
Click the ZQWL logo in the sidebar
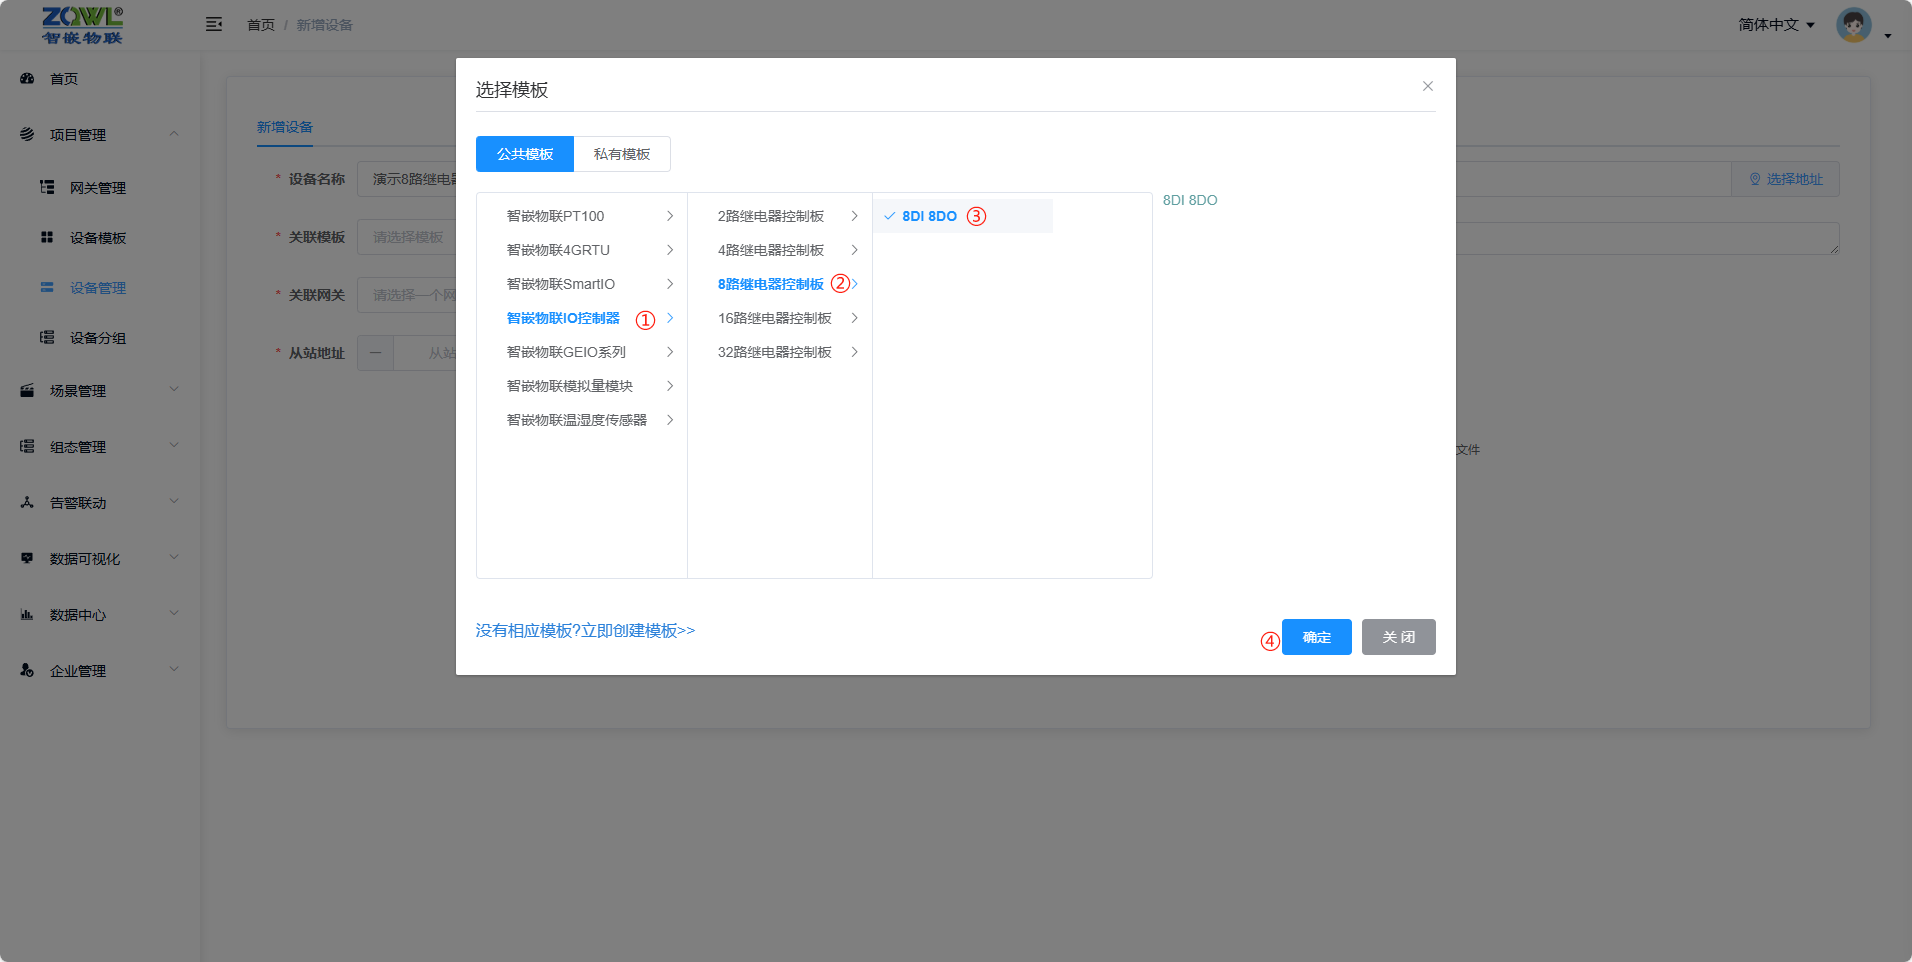pyautogui.click(x=82, y=25)
